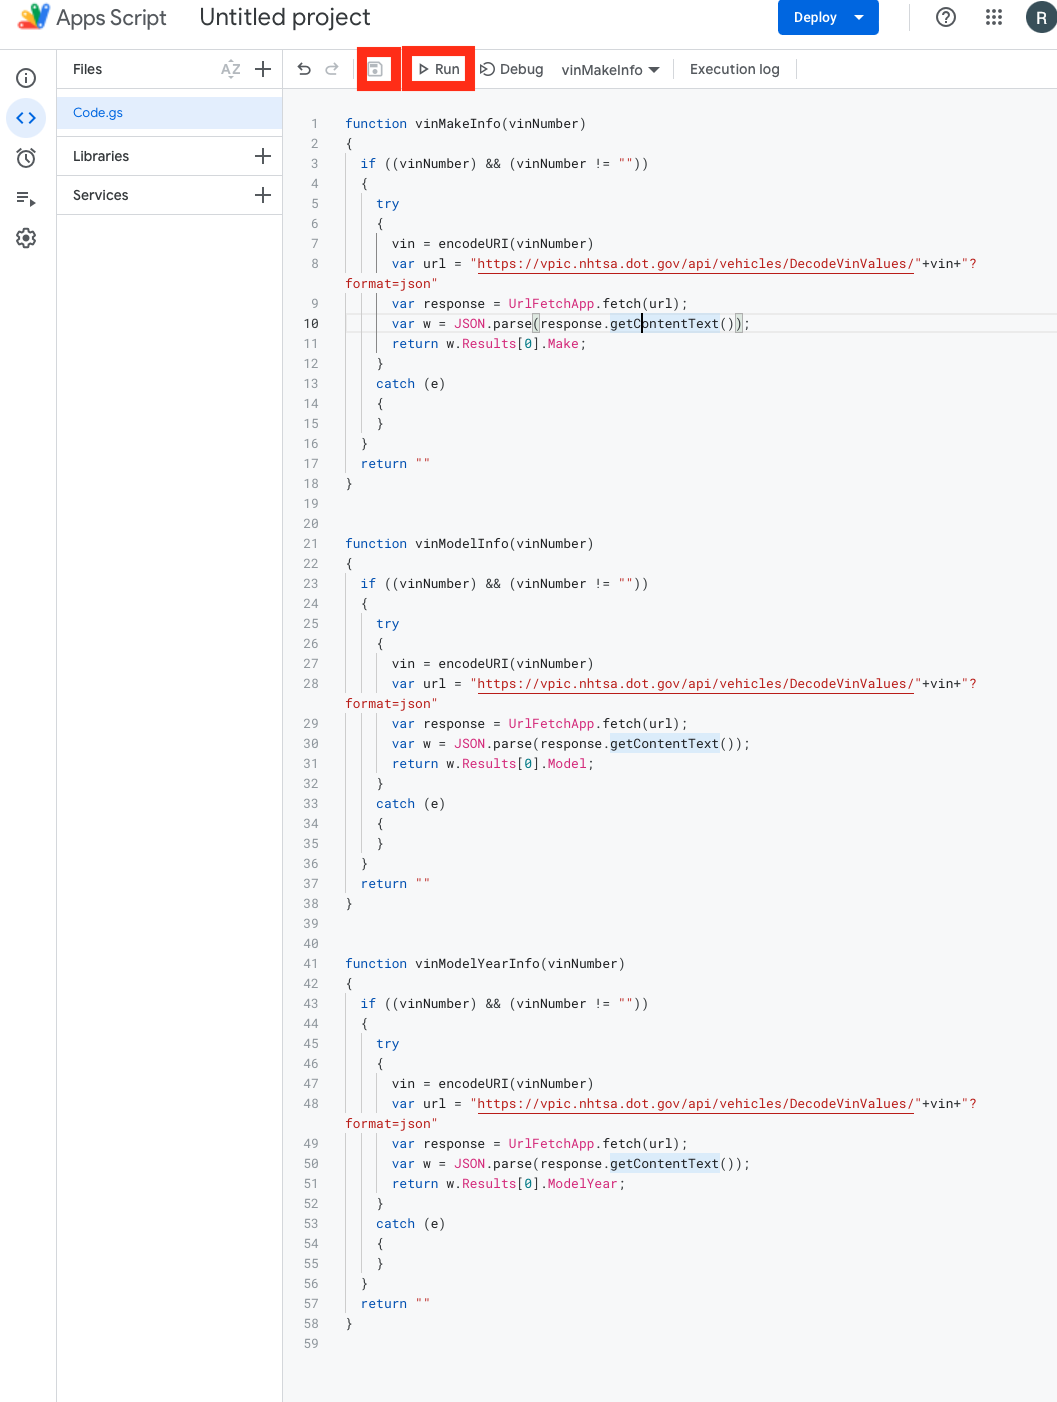
Task: Open the vinMakeInfo function selector
Action: [x=610, y=69]
